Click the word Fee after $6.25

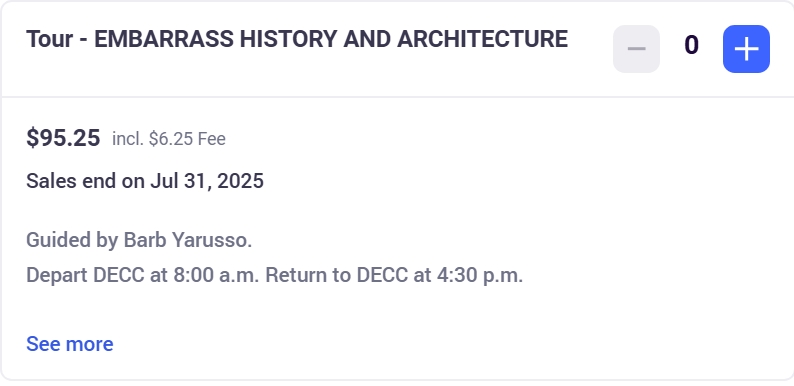(212, 139)
